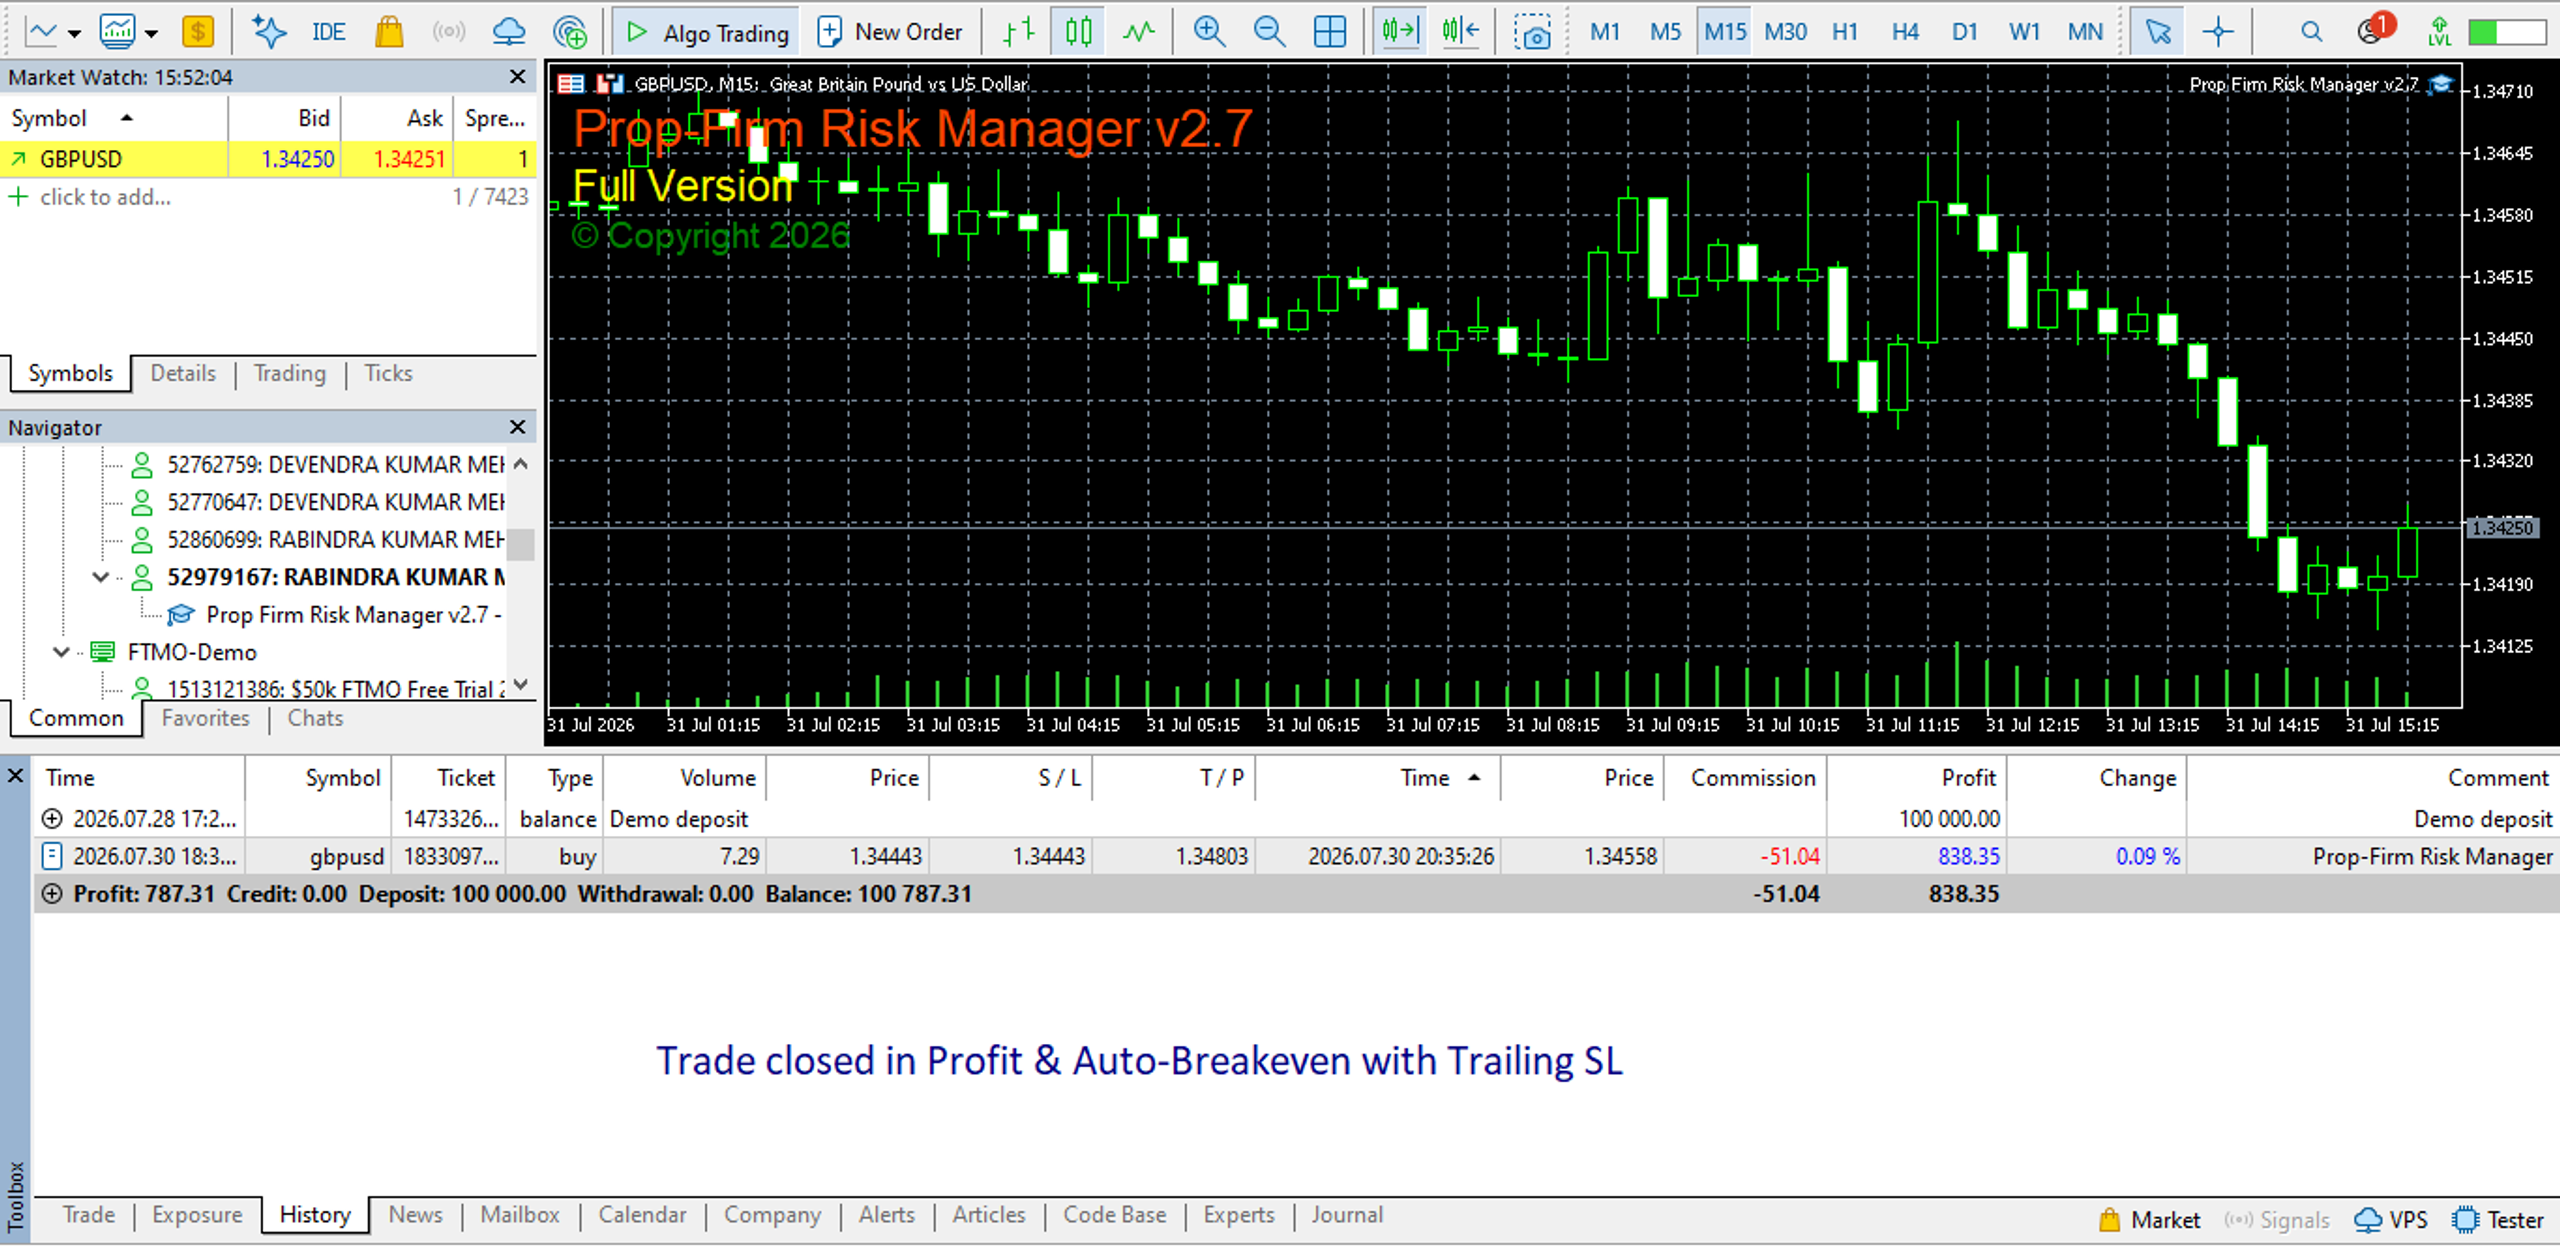Viewport: 2560px width, 1246px height.
Task: Click 'click to add...' symbol field
Action: pyautogui.click(x=105, y=197)
